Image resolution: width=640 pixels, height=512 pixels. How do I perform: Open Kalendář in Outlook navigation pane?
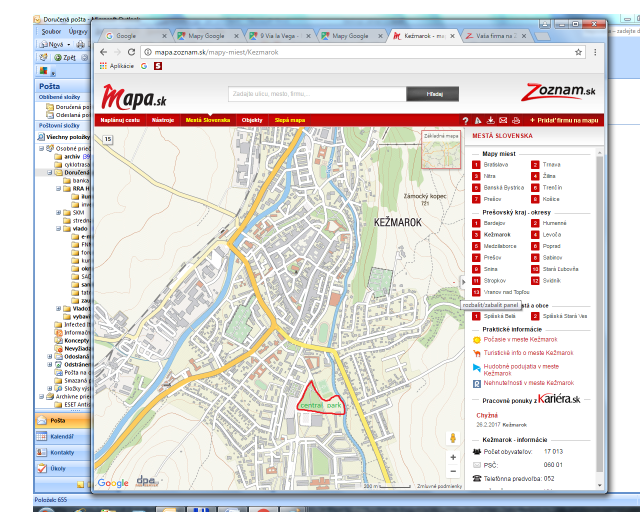tap(62, 436)
